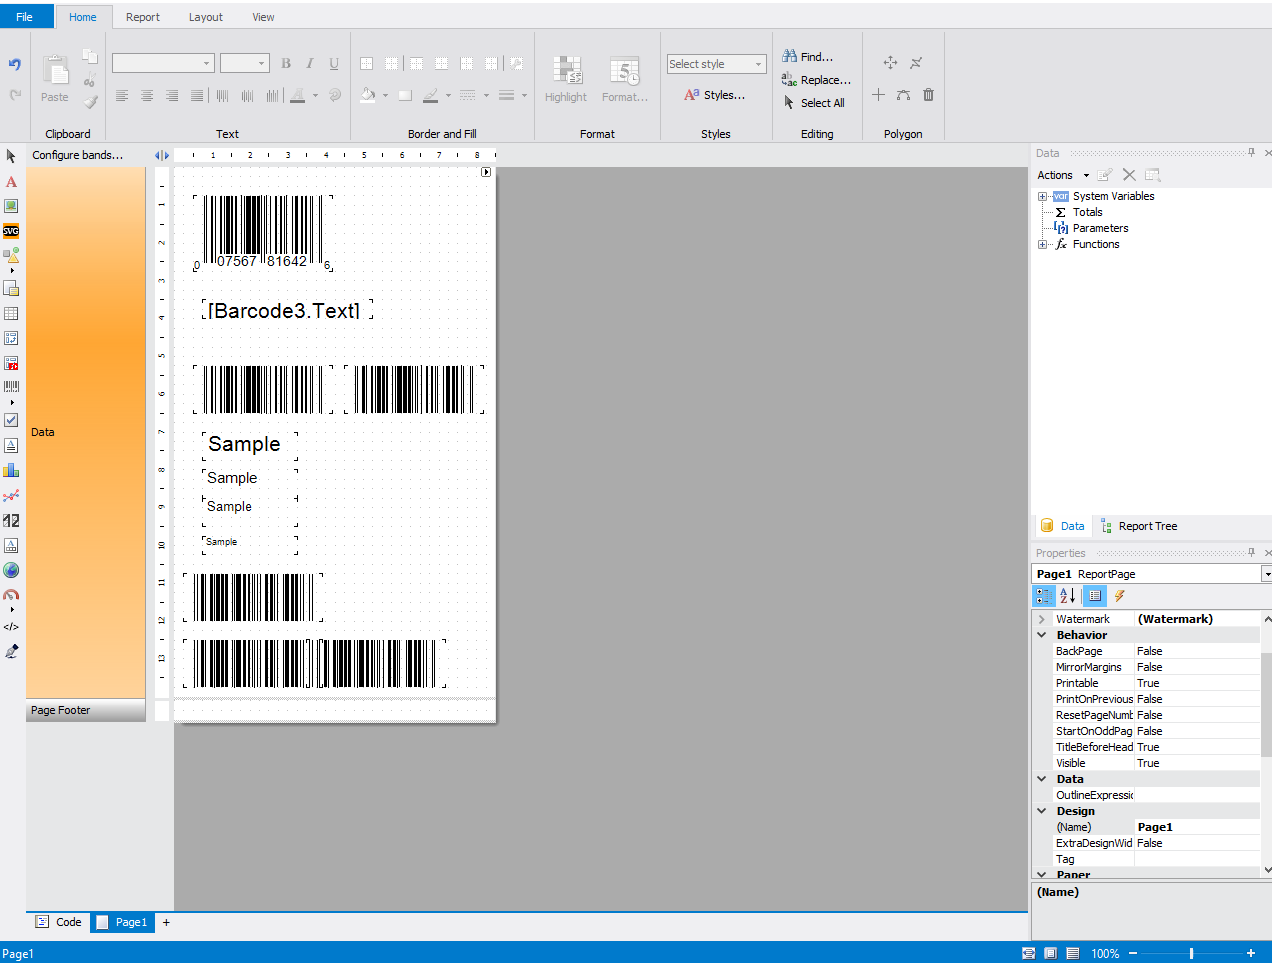Viewport: 1272px width, 963px height.
Task: Select the Text object tool (red A)
Action: click(x=11, y=182)
